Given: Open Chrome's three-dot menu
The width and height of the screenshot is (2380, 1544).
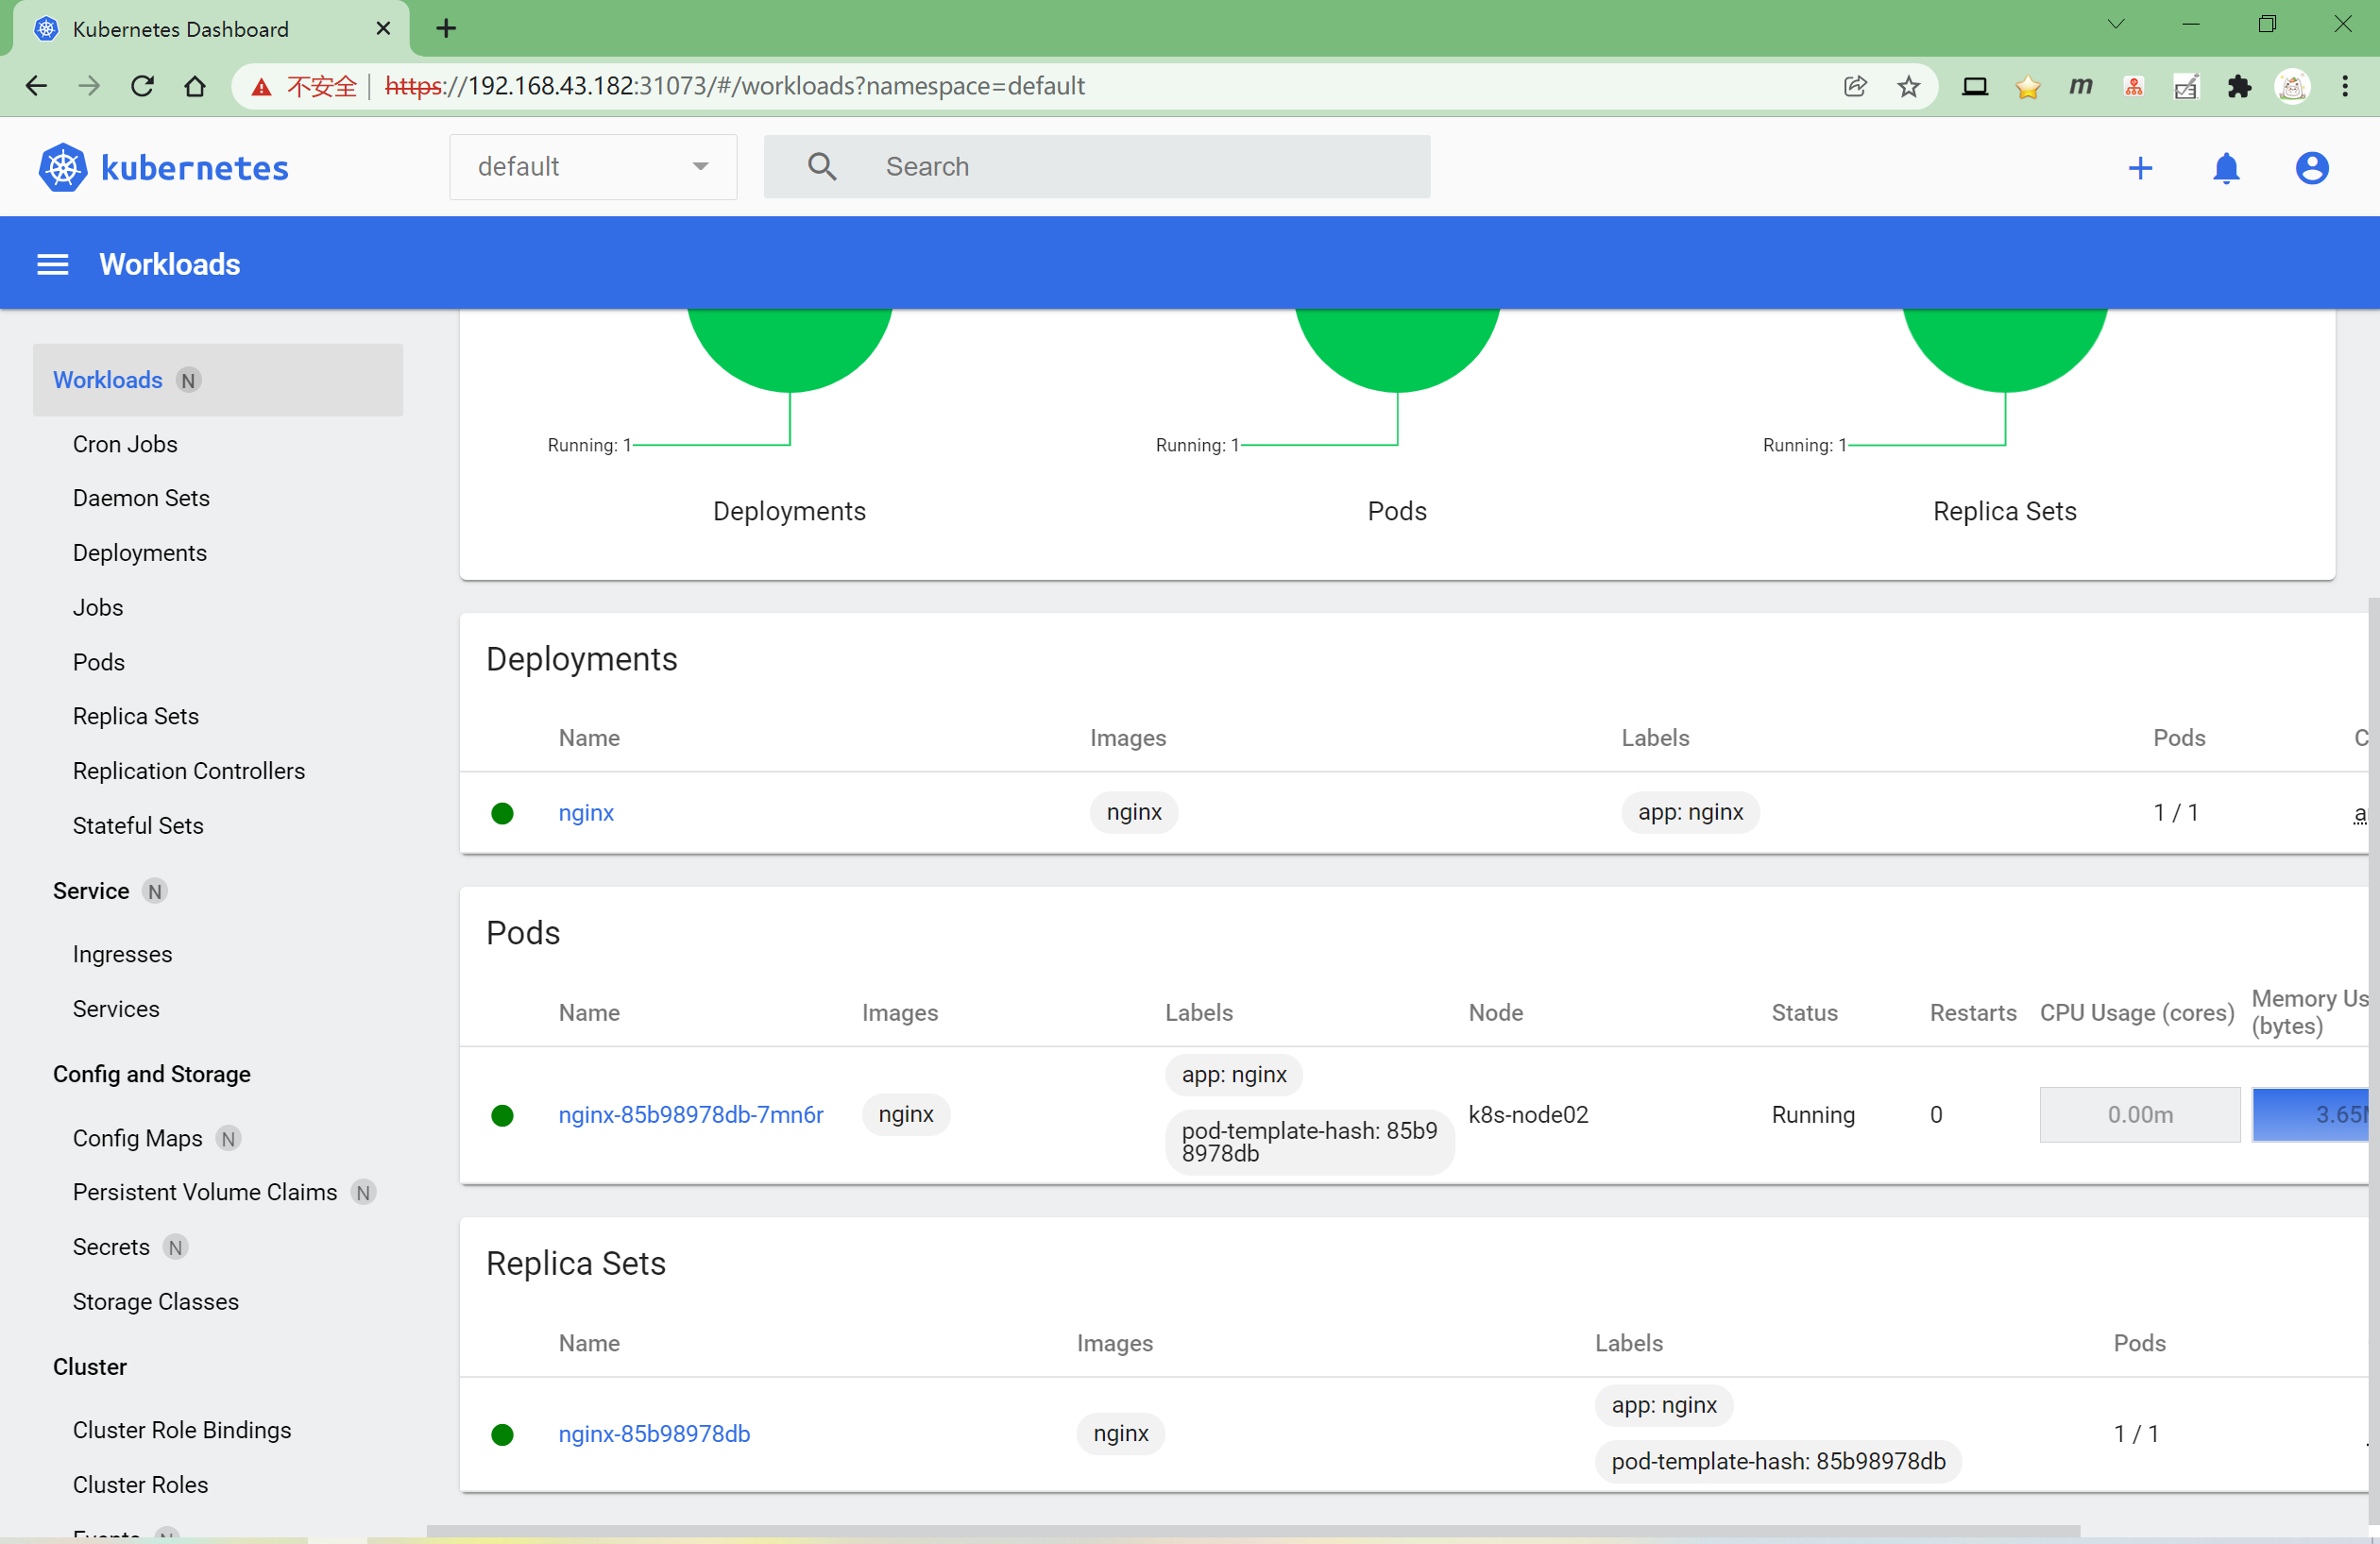Looking at the screenshot, I should 2345,86.
